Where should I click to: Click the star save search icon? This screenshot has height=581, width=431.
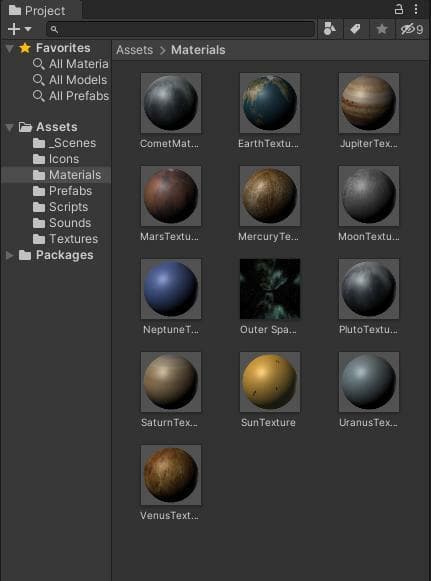click(382, 29)
